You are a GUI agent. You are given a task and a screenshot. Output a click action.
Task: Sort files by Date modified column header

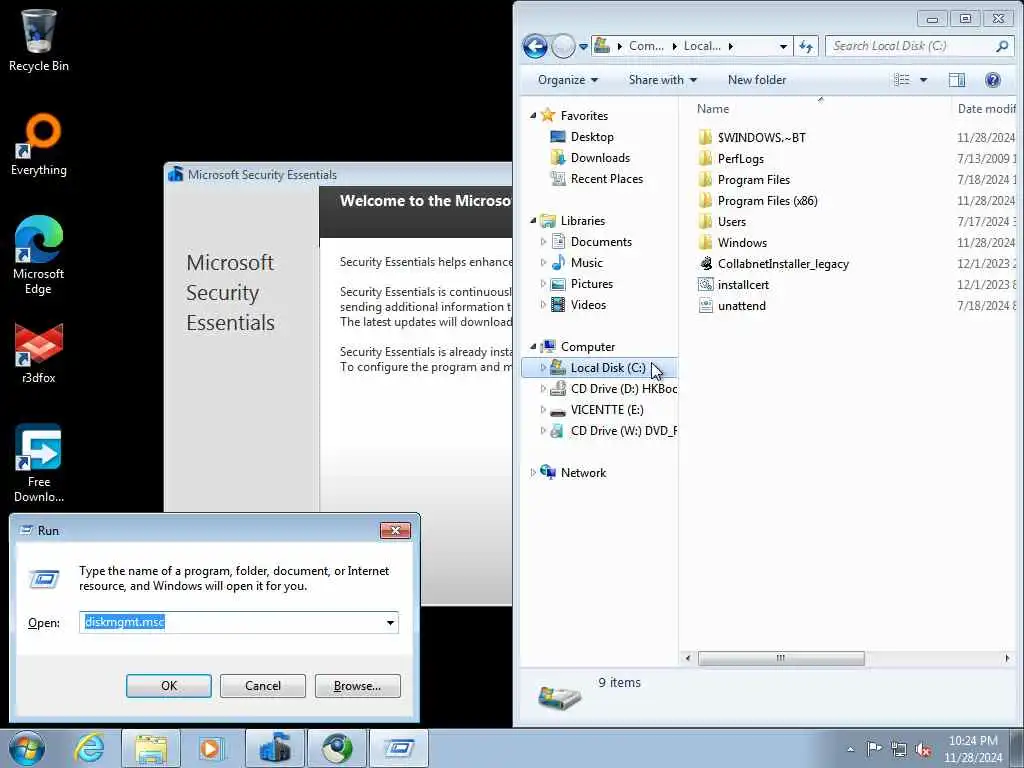click(x=987, y=108)
